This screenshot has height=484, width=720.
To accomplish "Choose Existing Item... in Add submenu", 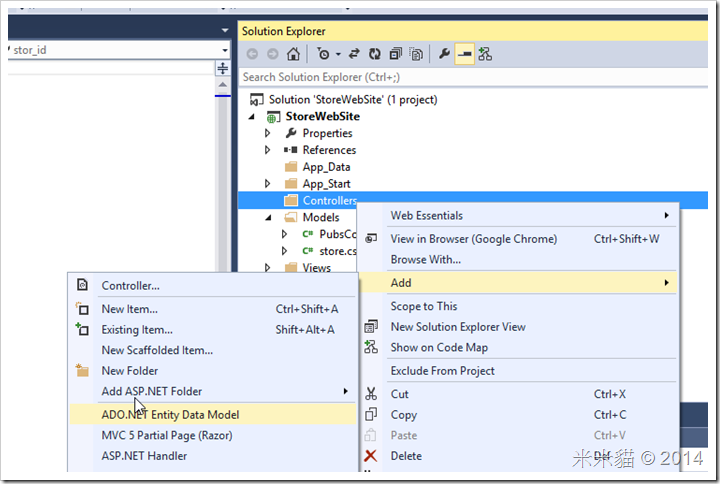I will [213, 330].
